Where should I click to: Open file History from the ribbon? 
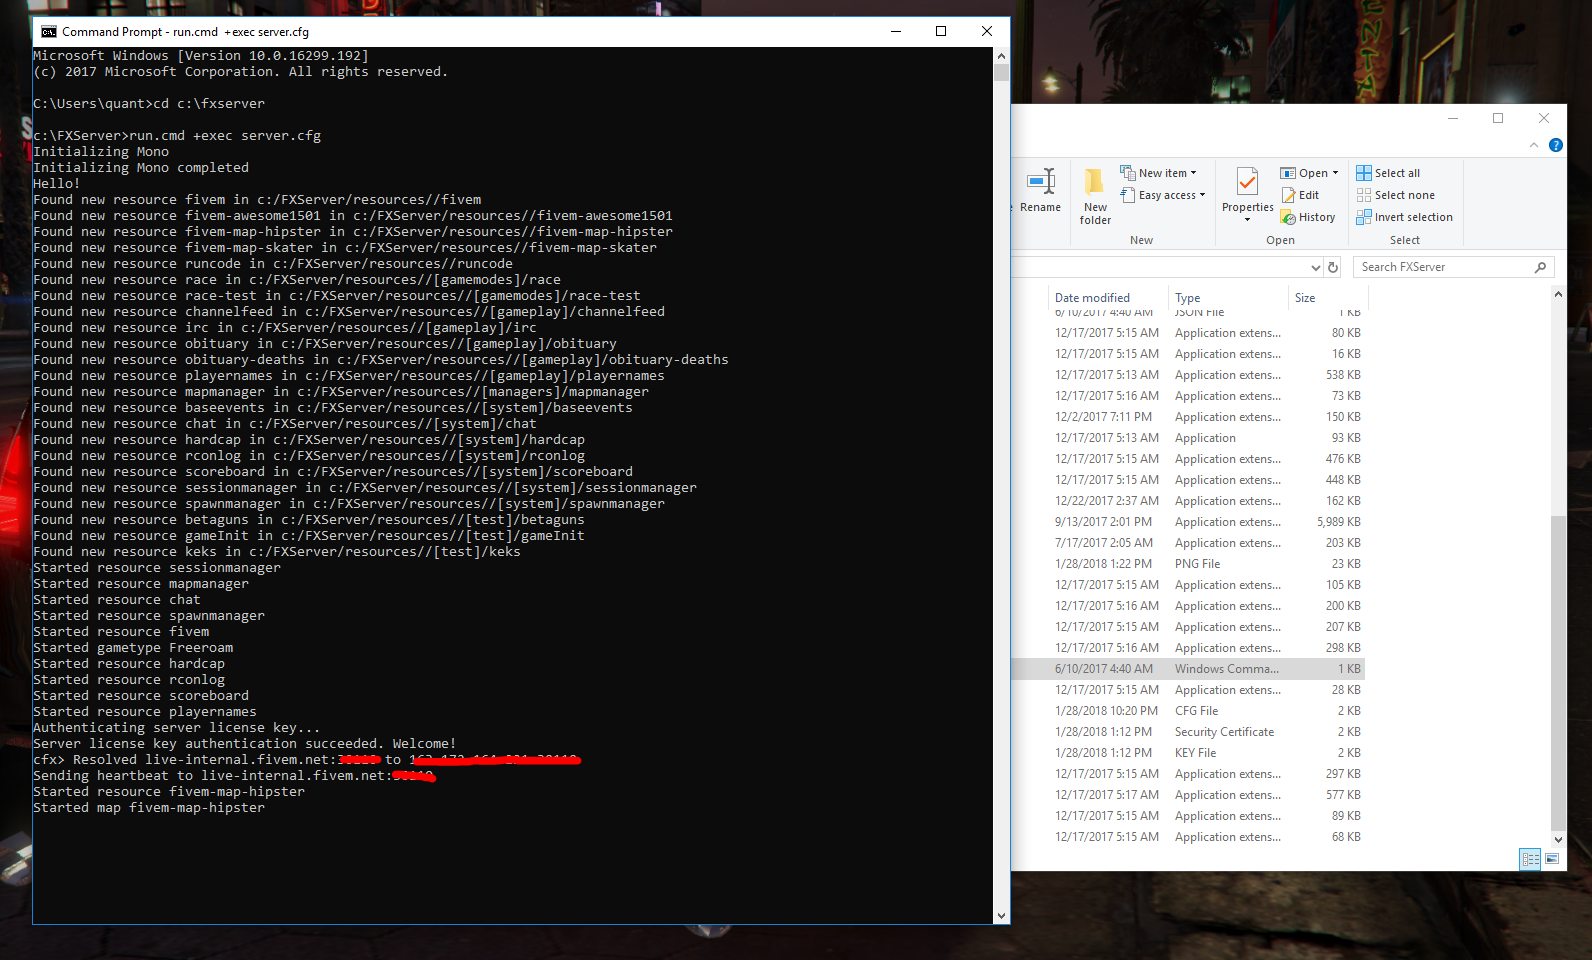pyautogui.click(x=1308, y=217)
